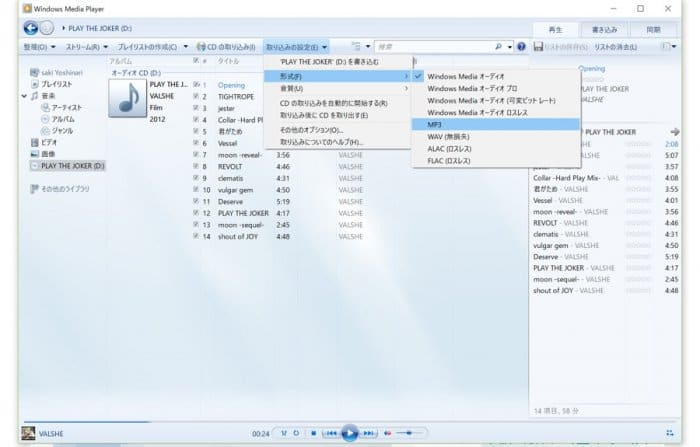Click the VALSHE album art at bottom left
This screenshot has width=700, height=447.
pos(28,433)
